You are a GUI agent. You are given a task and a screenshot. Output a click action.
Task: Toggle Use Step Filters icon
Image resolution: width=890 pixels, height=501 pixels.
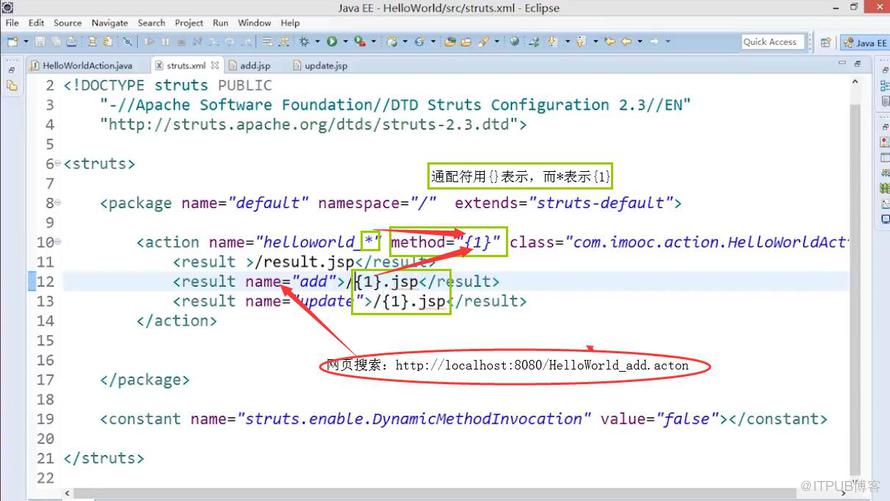point(284,41)
